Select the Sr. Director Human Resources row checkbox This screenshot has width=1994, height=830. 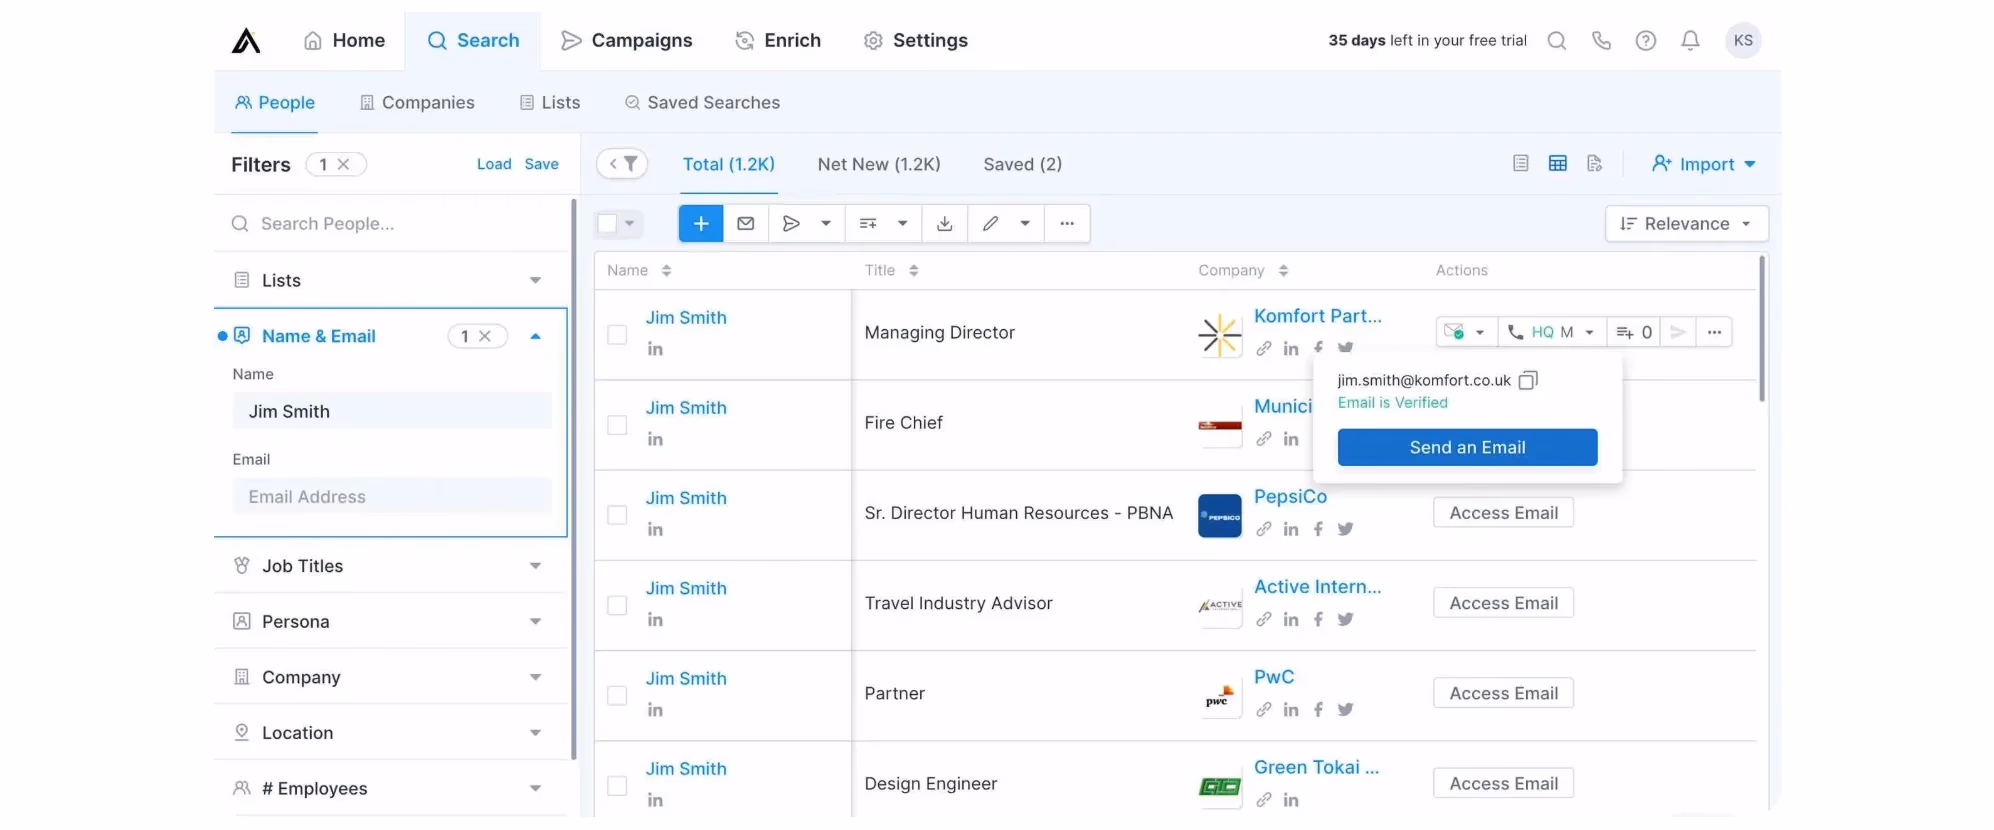click(617, 515)
